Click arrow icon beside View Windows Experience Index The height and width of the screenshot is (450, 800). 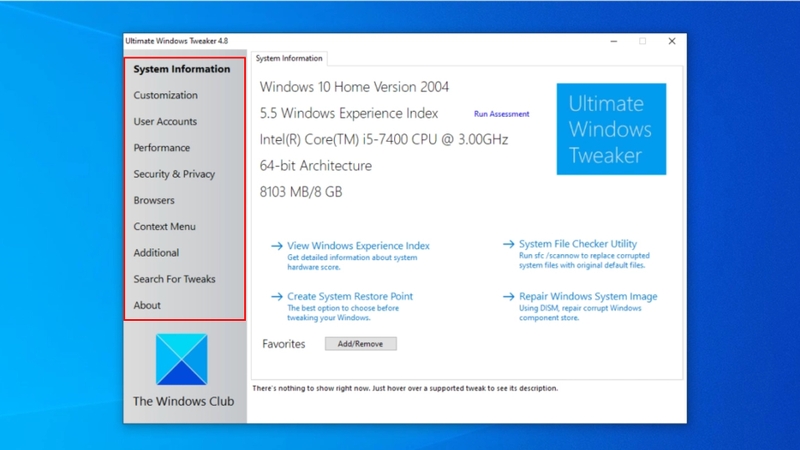coord(277,246)
